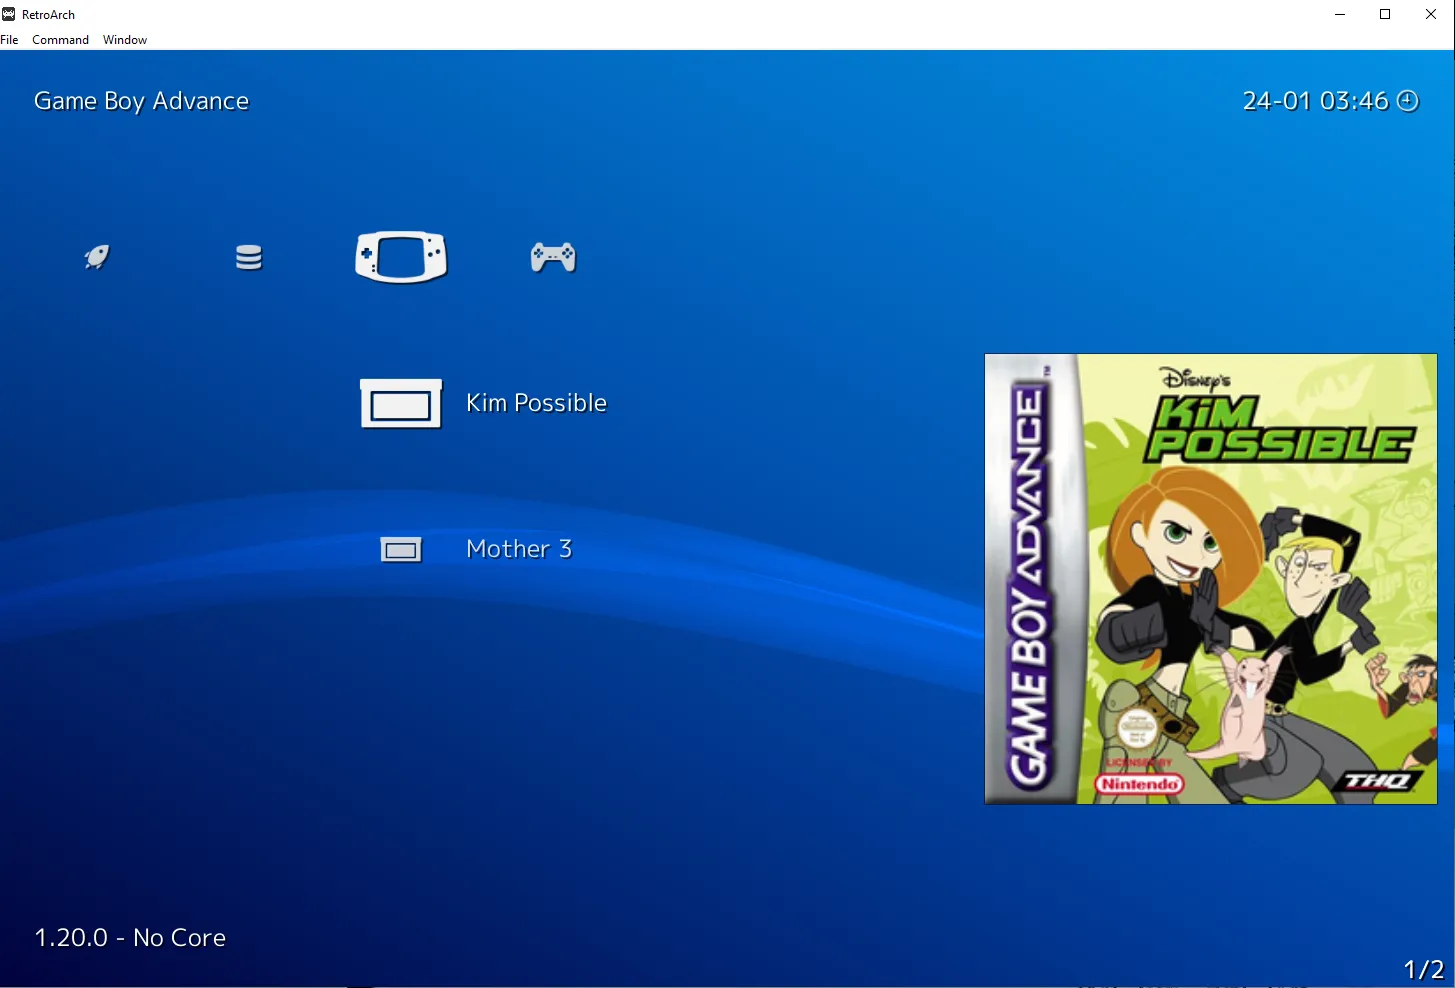The image size is (1455, 988).
Task: Select the Mother 3 game entry
Action: pos(519,549)
